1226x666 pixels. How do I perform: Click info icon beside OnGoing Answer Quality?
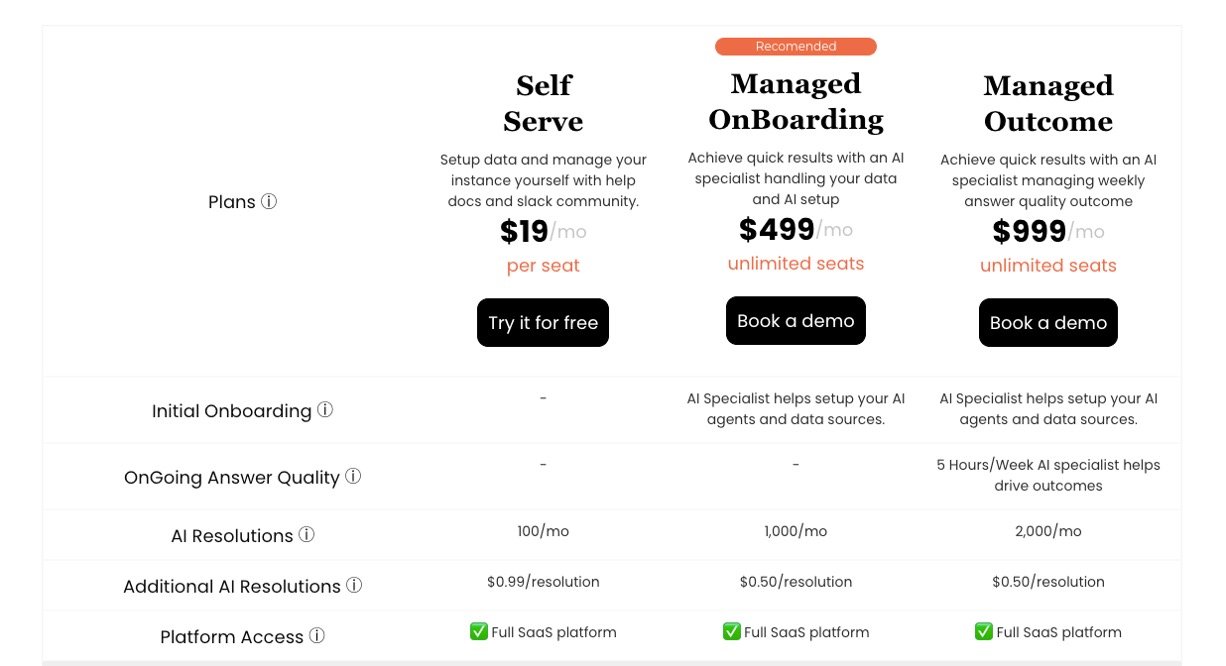[353, 476]
